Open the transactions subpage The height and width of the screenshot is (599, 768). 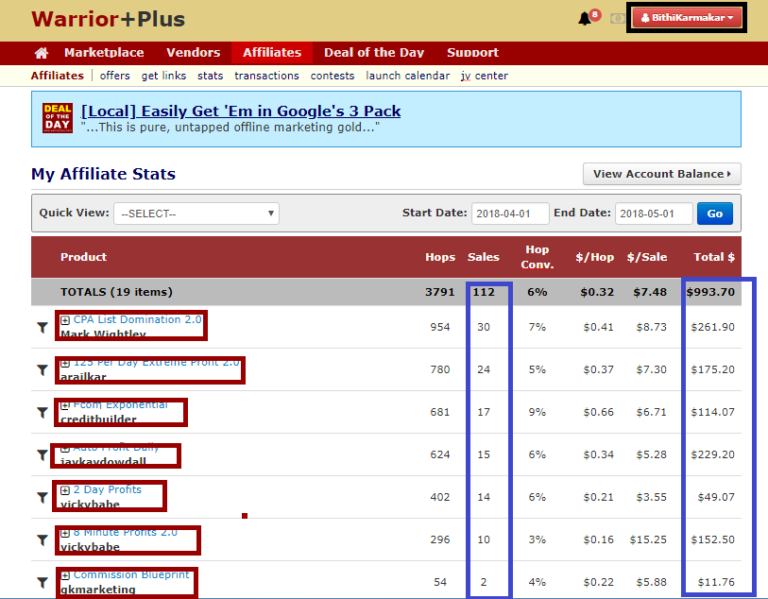pos(266,76)
